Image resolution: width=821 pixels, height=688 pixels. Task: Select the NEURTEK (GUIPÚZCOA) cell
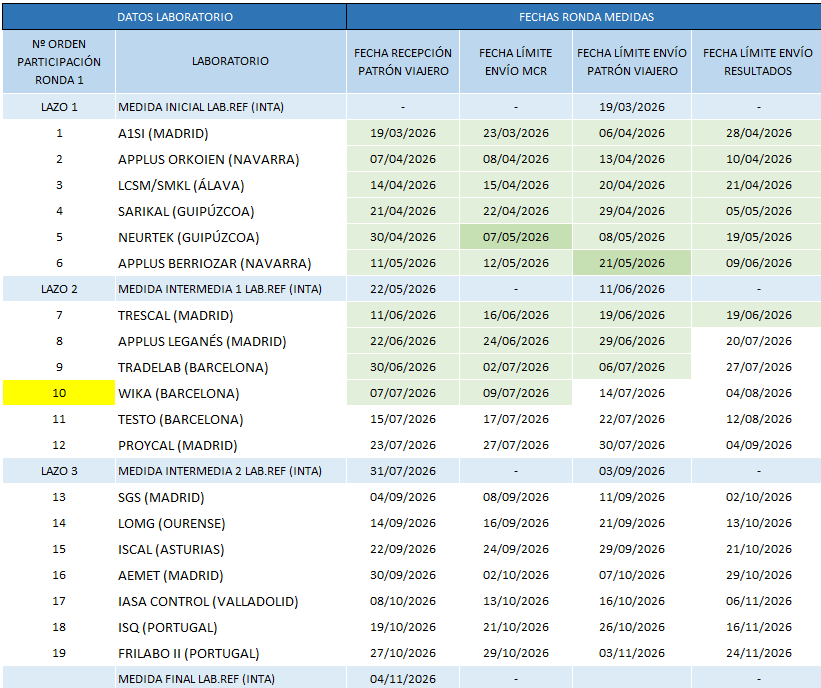point(230,237)
